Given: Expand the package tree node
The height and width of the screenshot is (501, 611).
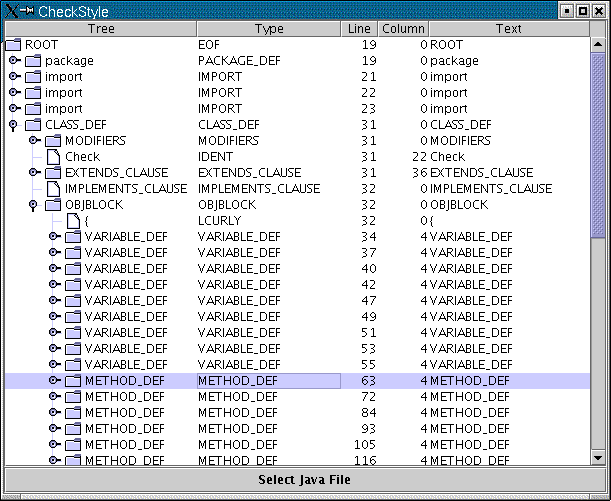Looking at the screenshot, I should click(14, 61).
